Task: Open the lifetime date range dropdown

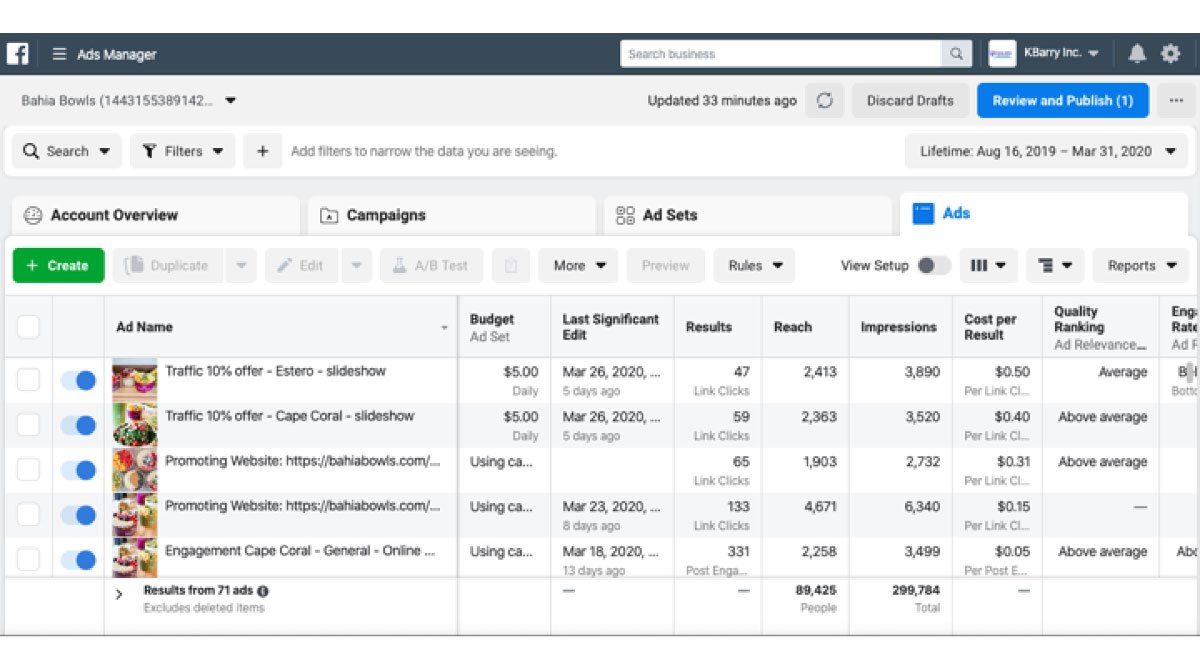Action: (x=1046, y=152)
